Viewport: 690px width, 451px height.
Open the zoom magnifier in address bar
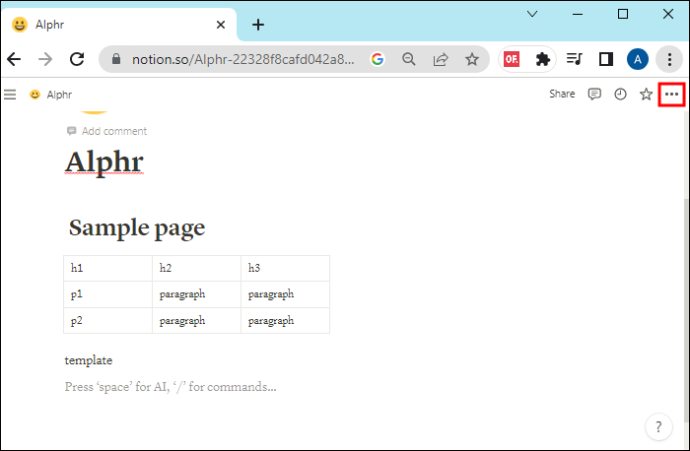(x=409, y=59)
